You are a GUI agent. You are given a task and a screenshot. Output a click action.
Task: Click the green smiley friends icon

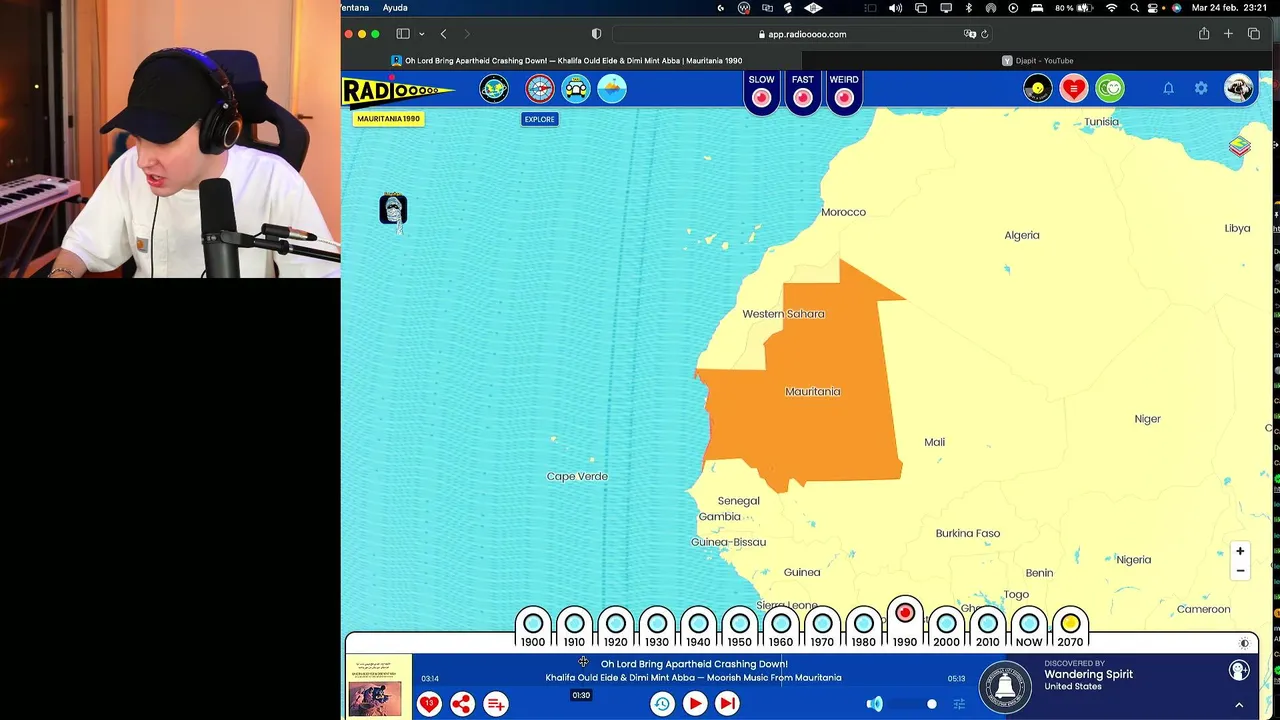pyautogui.click(x=1110, y=89)
